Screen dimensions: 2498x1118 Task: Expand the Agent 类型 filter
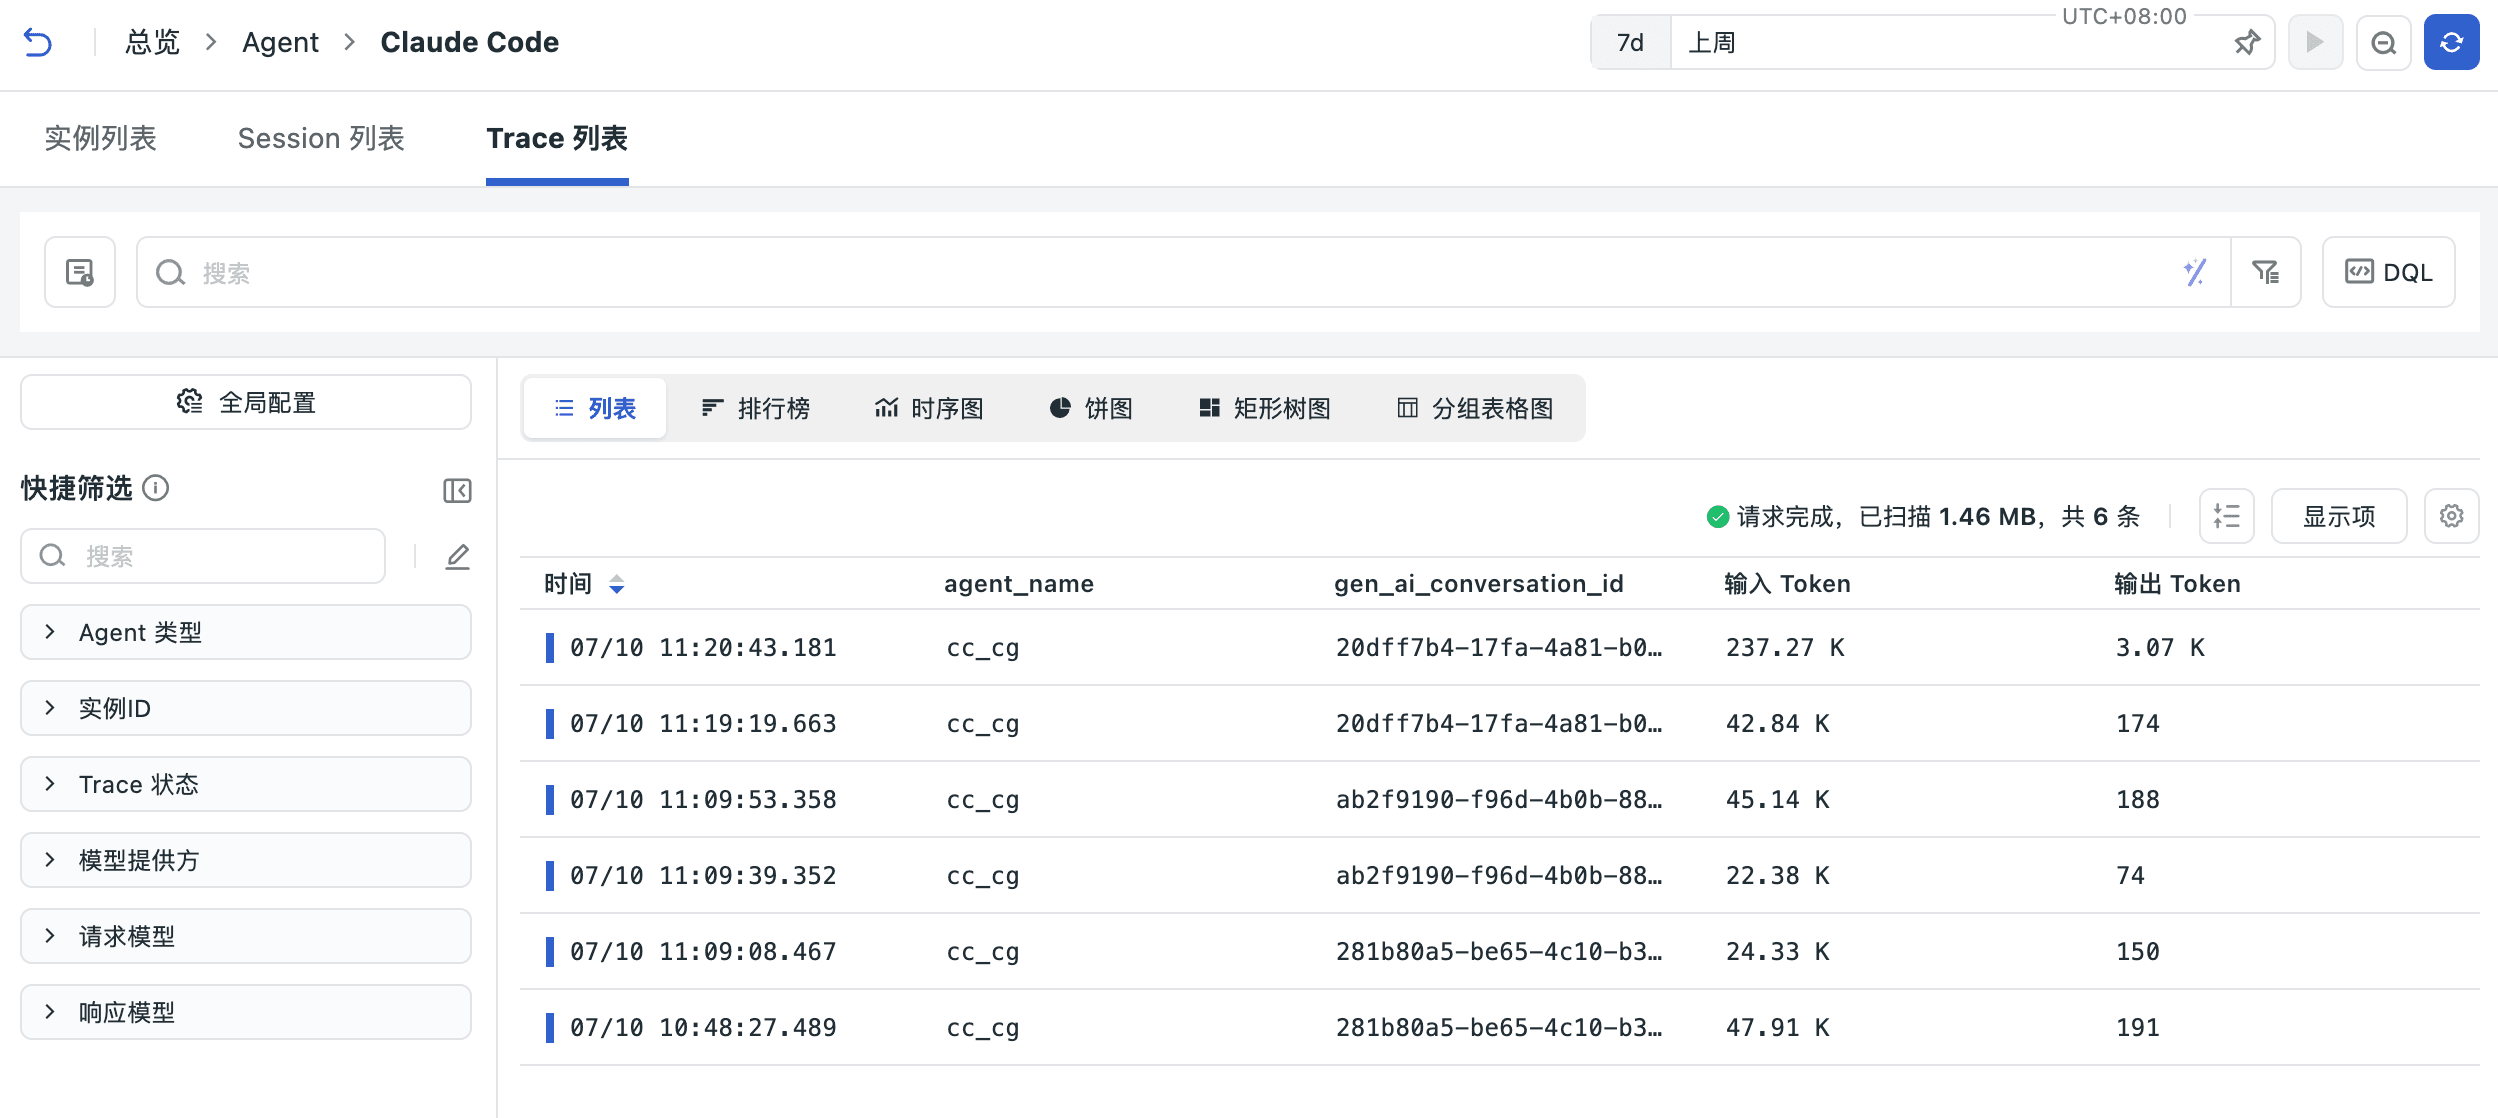(x=246, y=632)
